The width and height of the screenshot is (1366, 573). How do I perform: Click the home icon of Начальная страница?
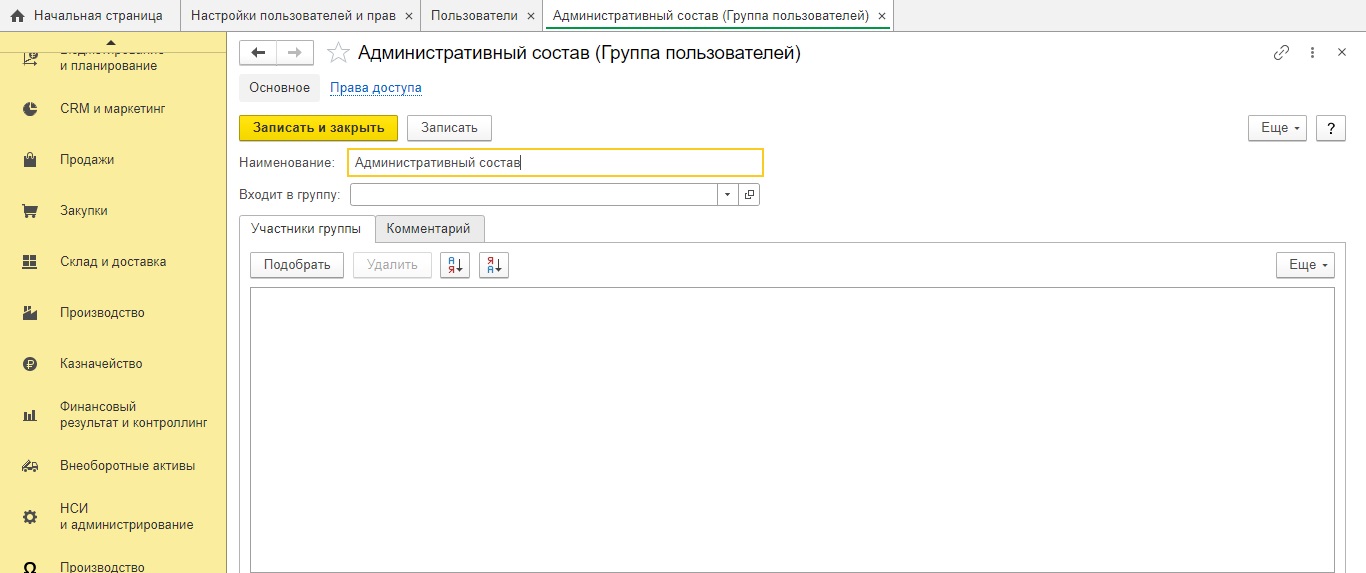tap(17, 16)
